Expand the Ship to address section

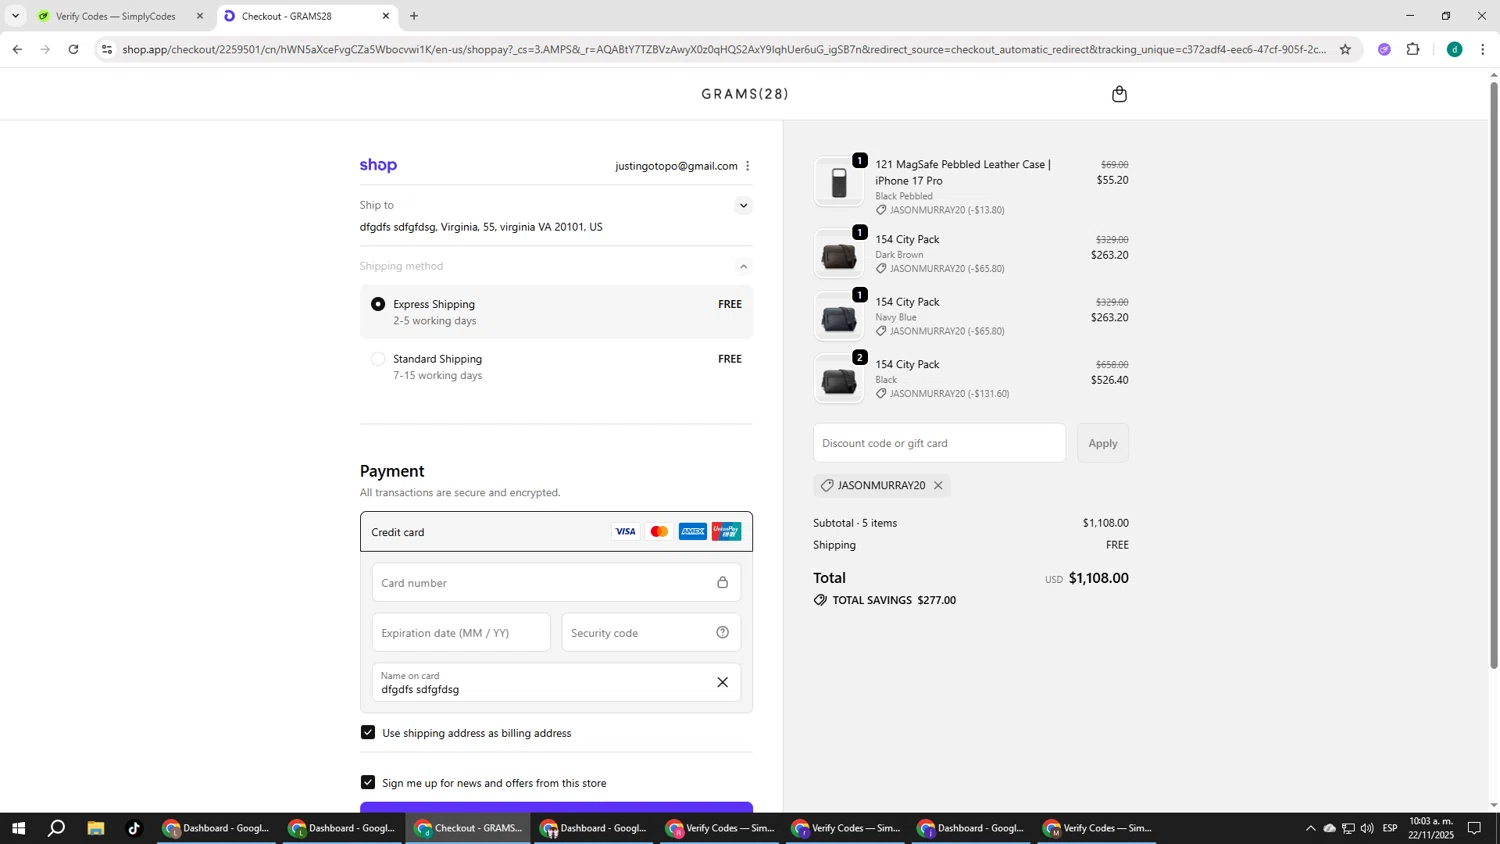click(743, 206)
